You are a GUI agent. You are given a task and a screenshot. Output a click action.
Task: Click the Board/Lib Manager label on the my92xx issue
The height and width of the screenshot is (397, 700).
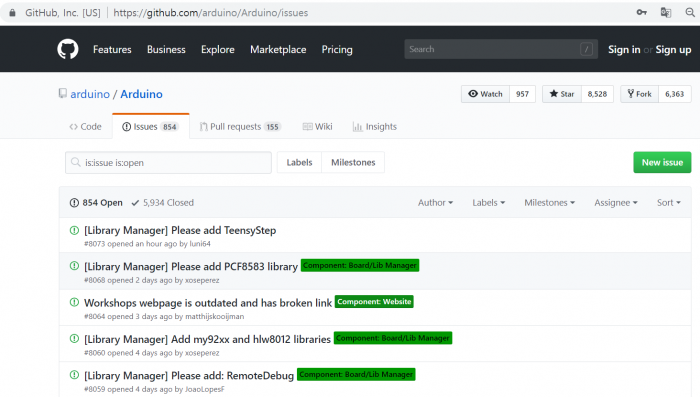point(393,338)
